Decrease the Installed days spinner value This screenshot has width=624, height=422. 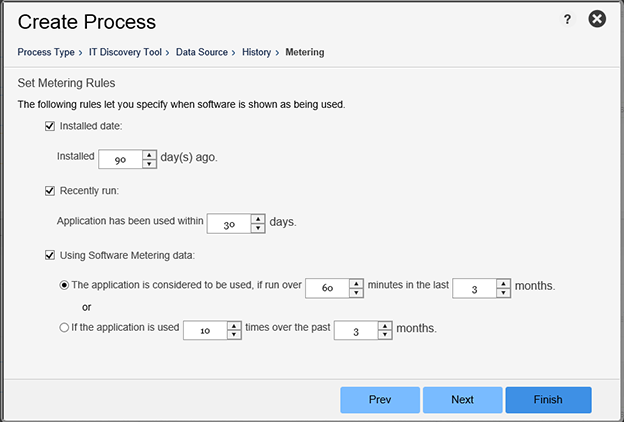[149, 162]
